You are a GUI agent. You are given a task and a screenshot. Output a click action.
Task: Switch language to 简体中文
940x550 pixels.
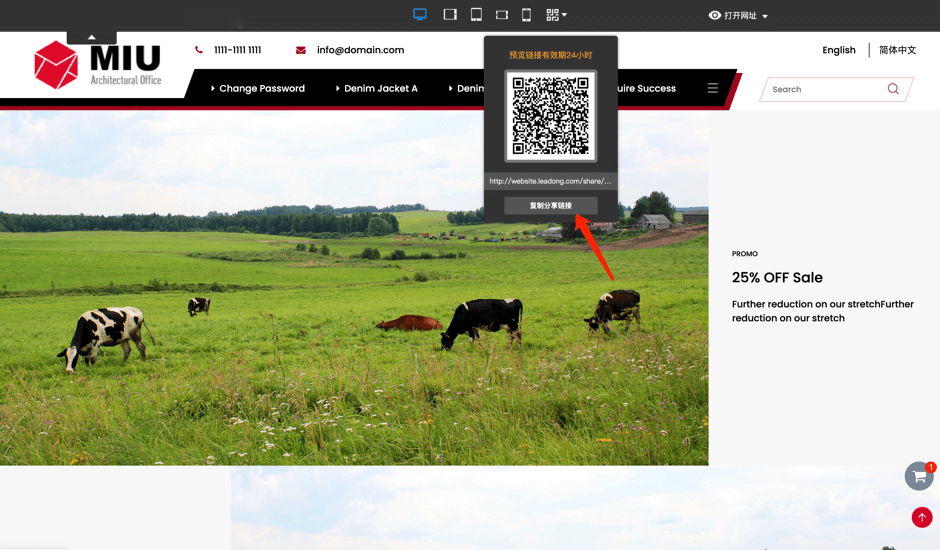(897, 50)
